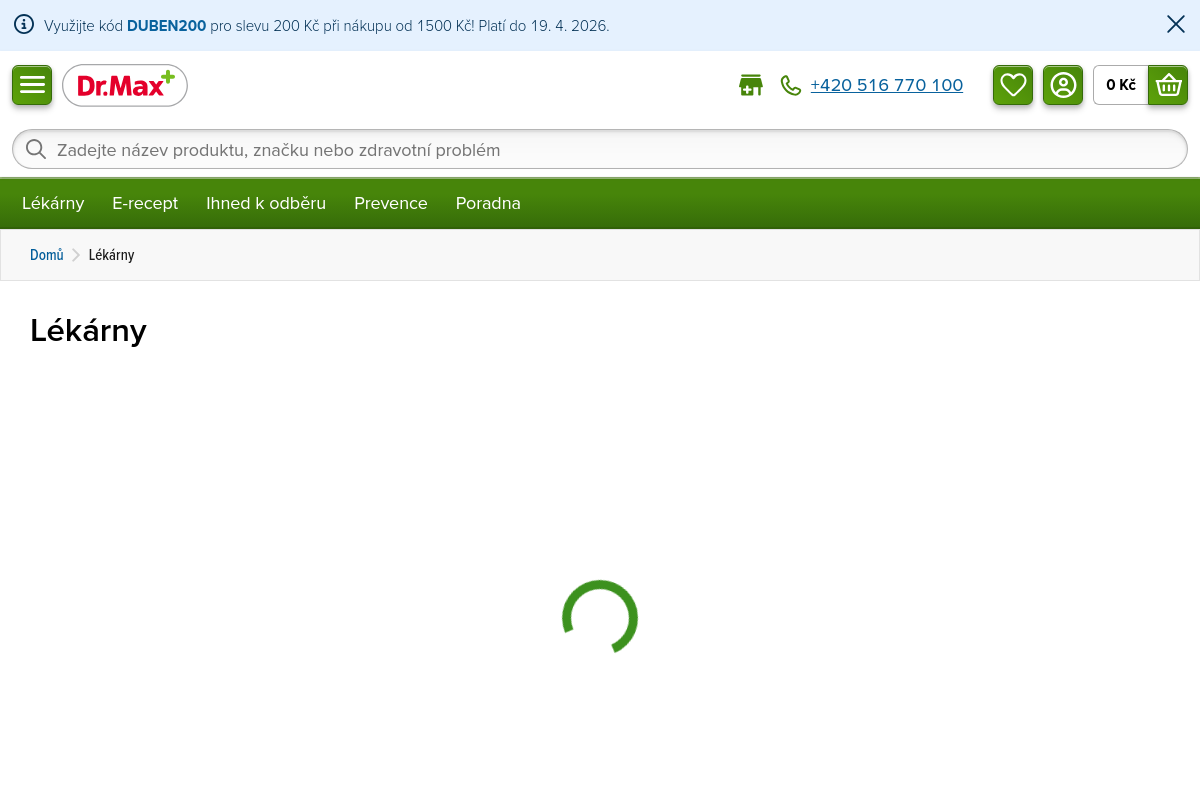Open the hamburger main menu
The image size is (1200, 800).
coord(32,85)
